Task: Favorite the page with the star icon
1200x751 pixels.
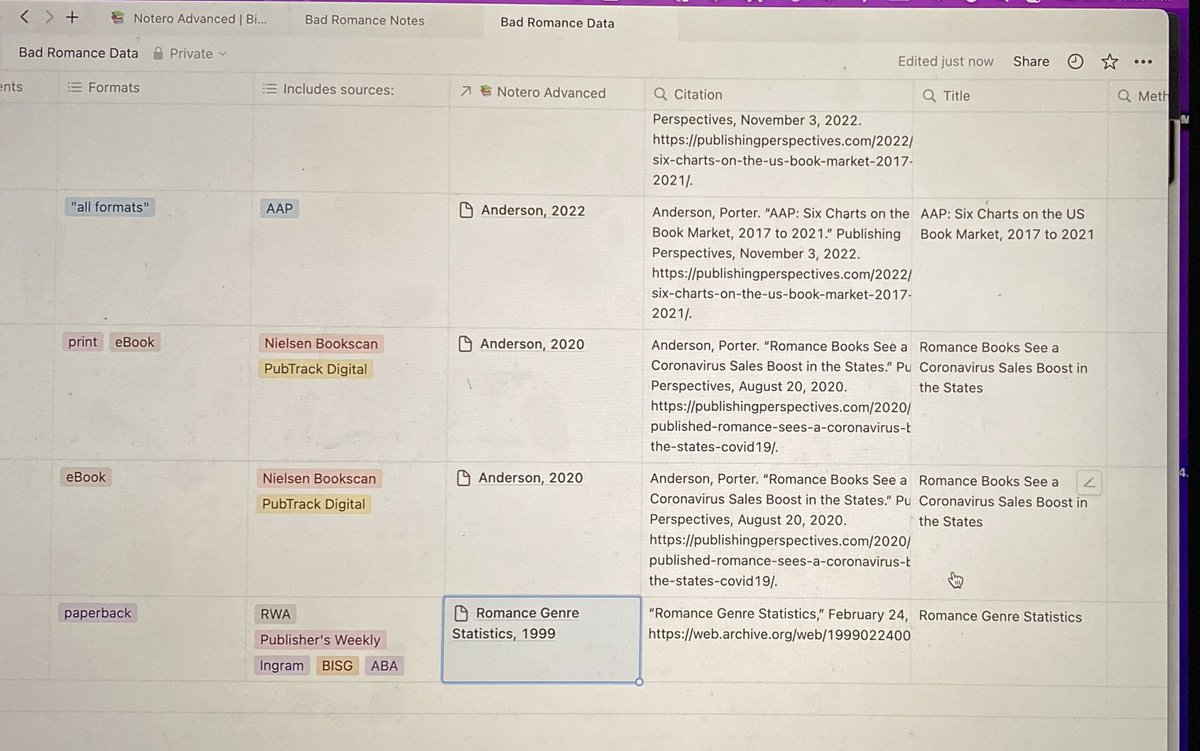Action: pyautogui.click(x=1109, y=61)
